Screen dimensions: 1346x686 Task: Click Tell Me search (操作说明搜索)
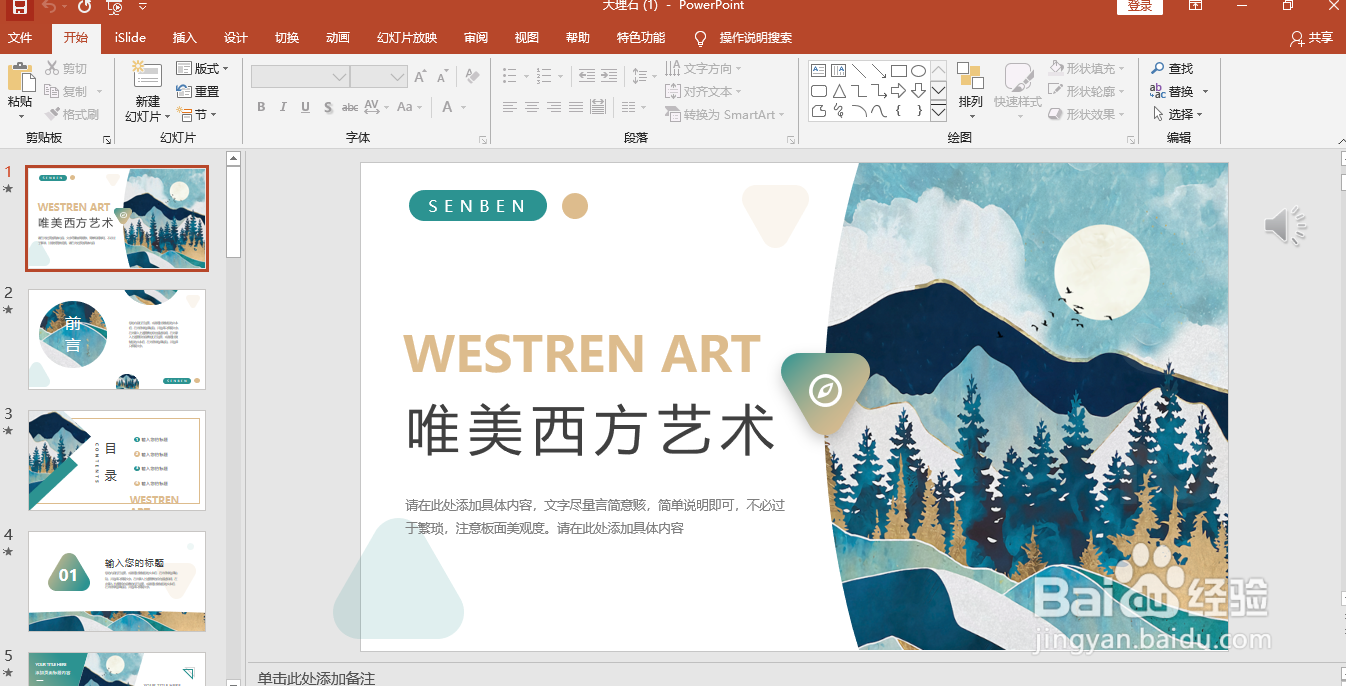click(x=743, y=38)
